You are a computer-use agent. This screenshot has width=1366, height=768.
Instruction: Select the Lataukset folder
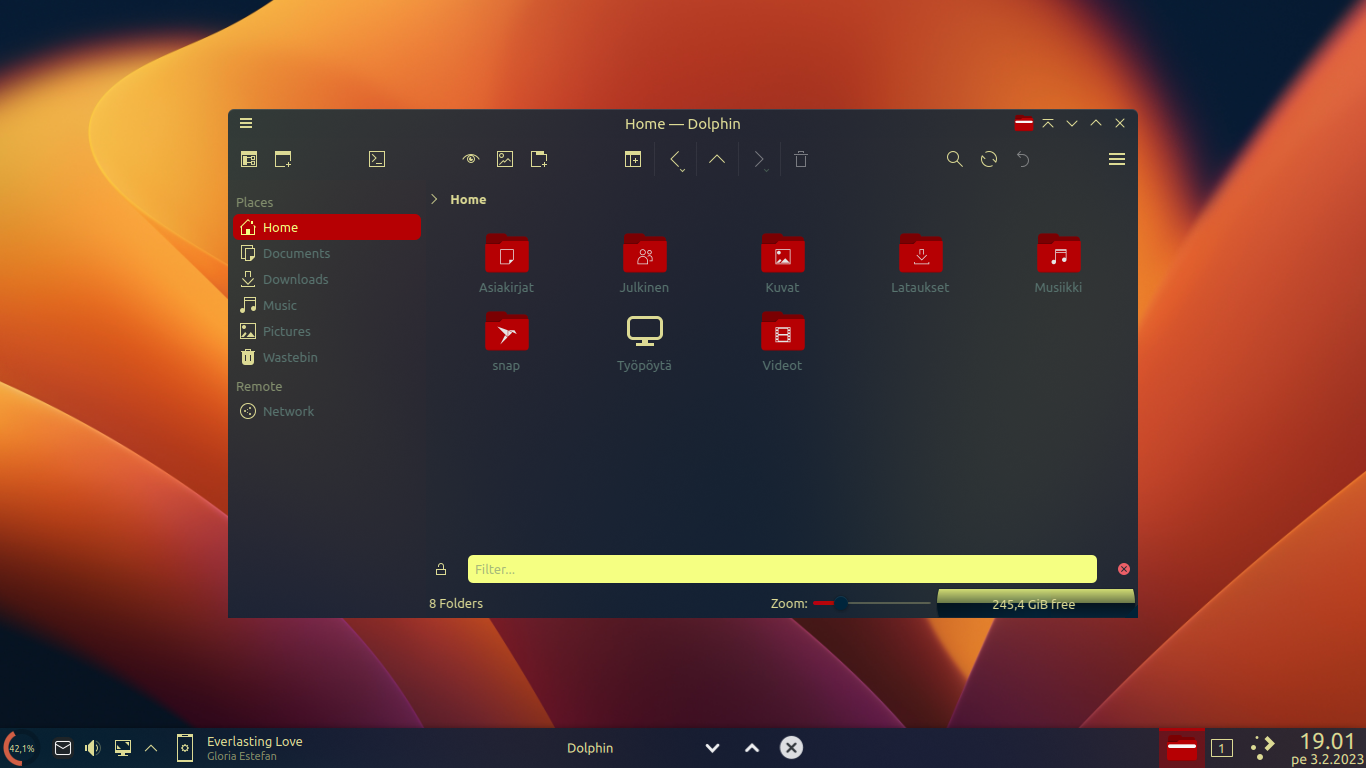[x=920, y=263]
